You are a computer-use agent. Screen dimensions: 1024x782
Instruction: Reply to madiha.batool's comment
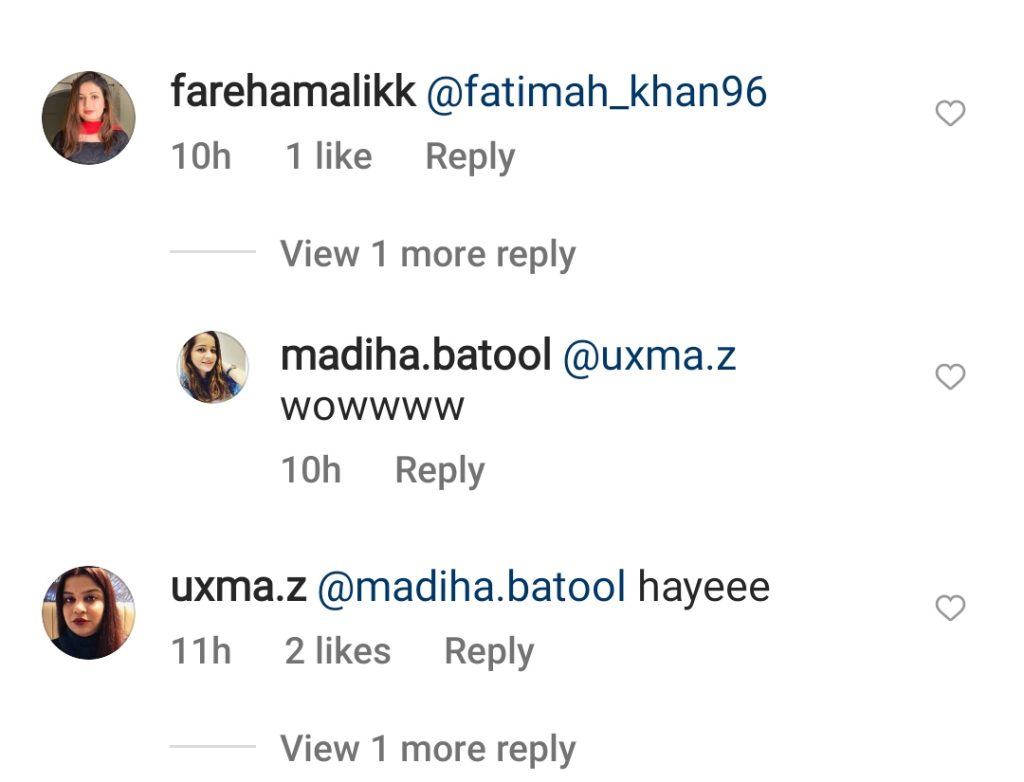[x=440, y=471]
